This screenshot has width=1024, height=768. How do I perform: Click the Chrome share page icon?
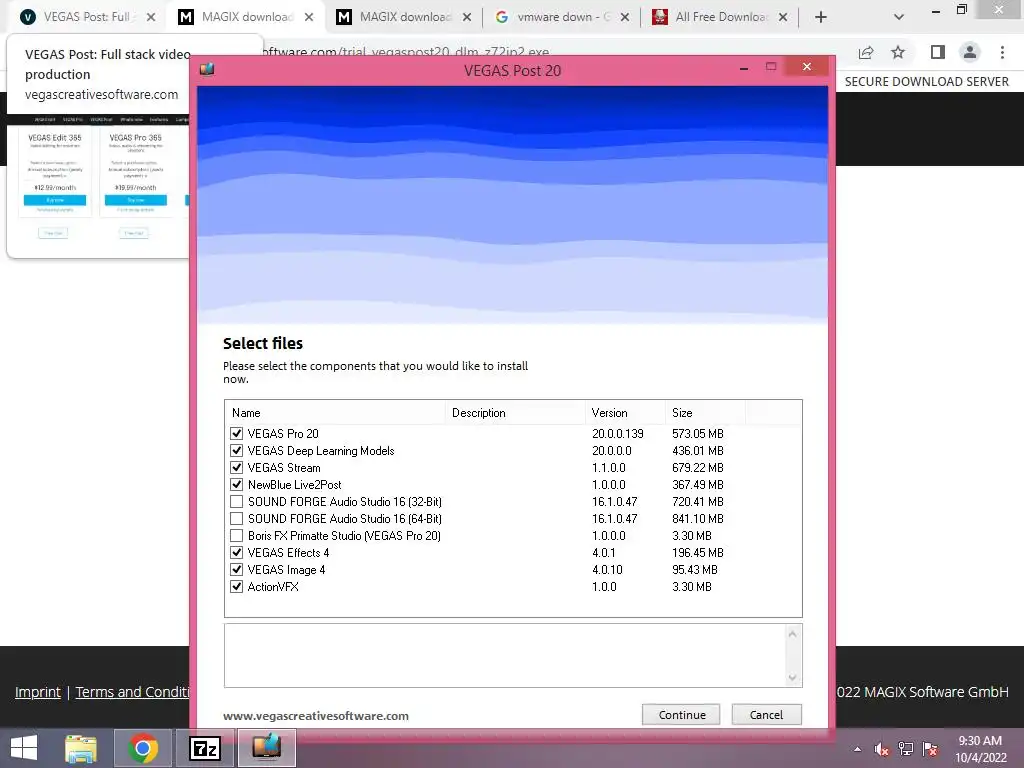coord(866,53)
